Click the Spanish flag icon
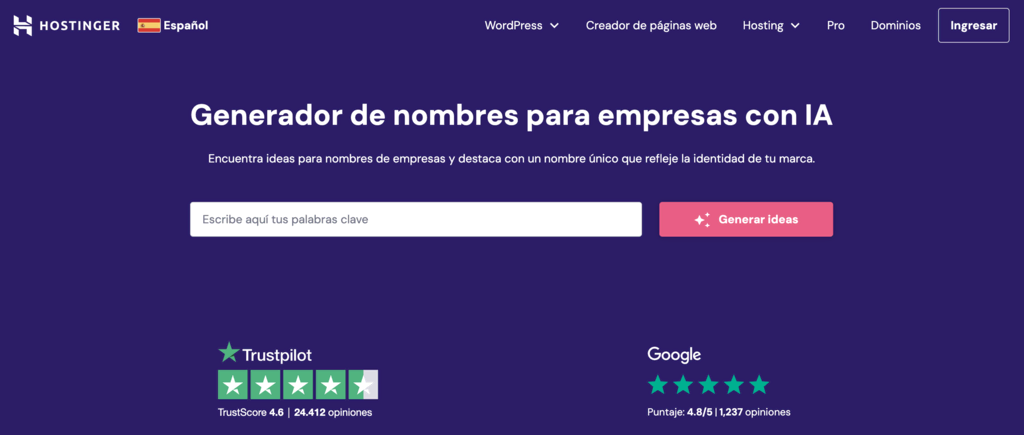1024x435 pixels. 149,25
